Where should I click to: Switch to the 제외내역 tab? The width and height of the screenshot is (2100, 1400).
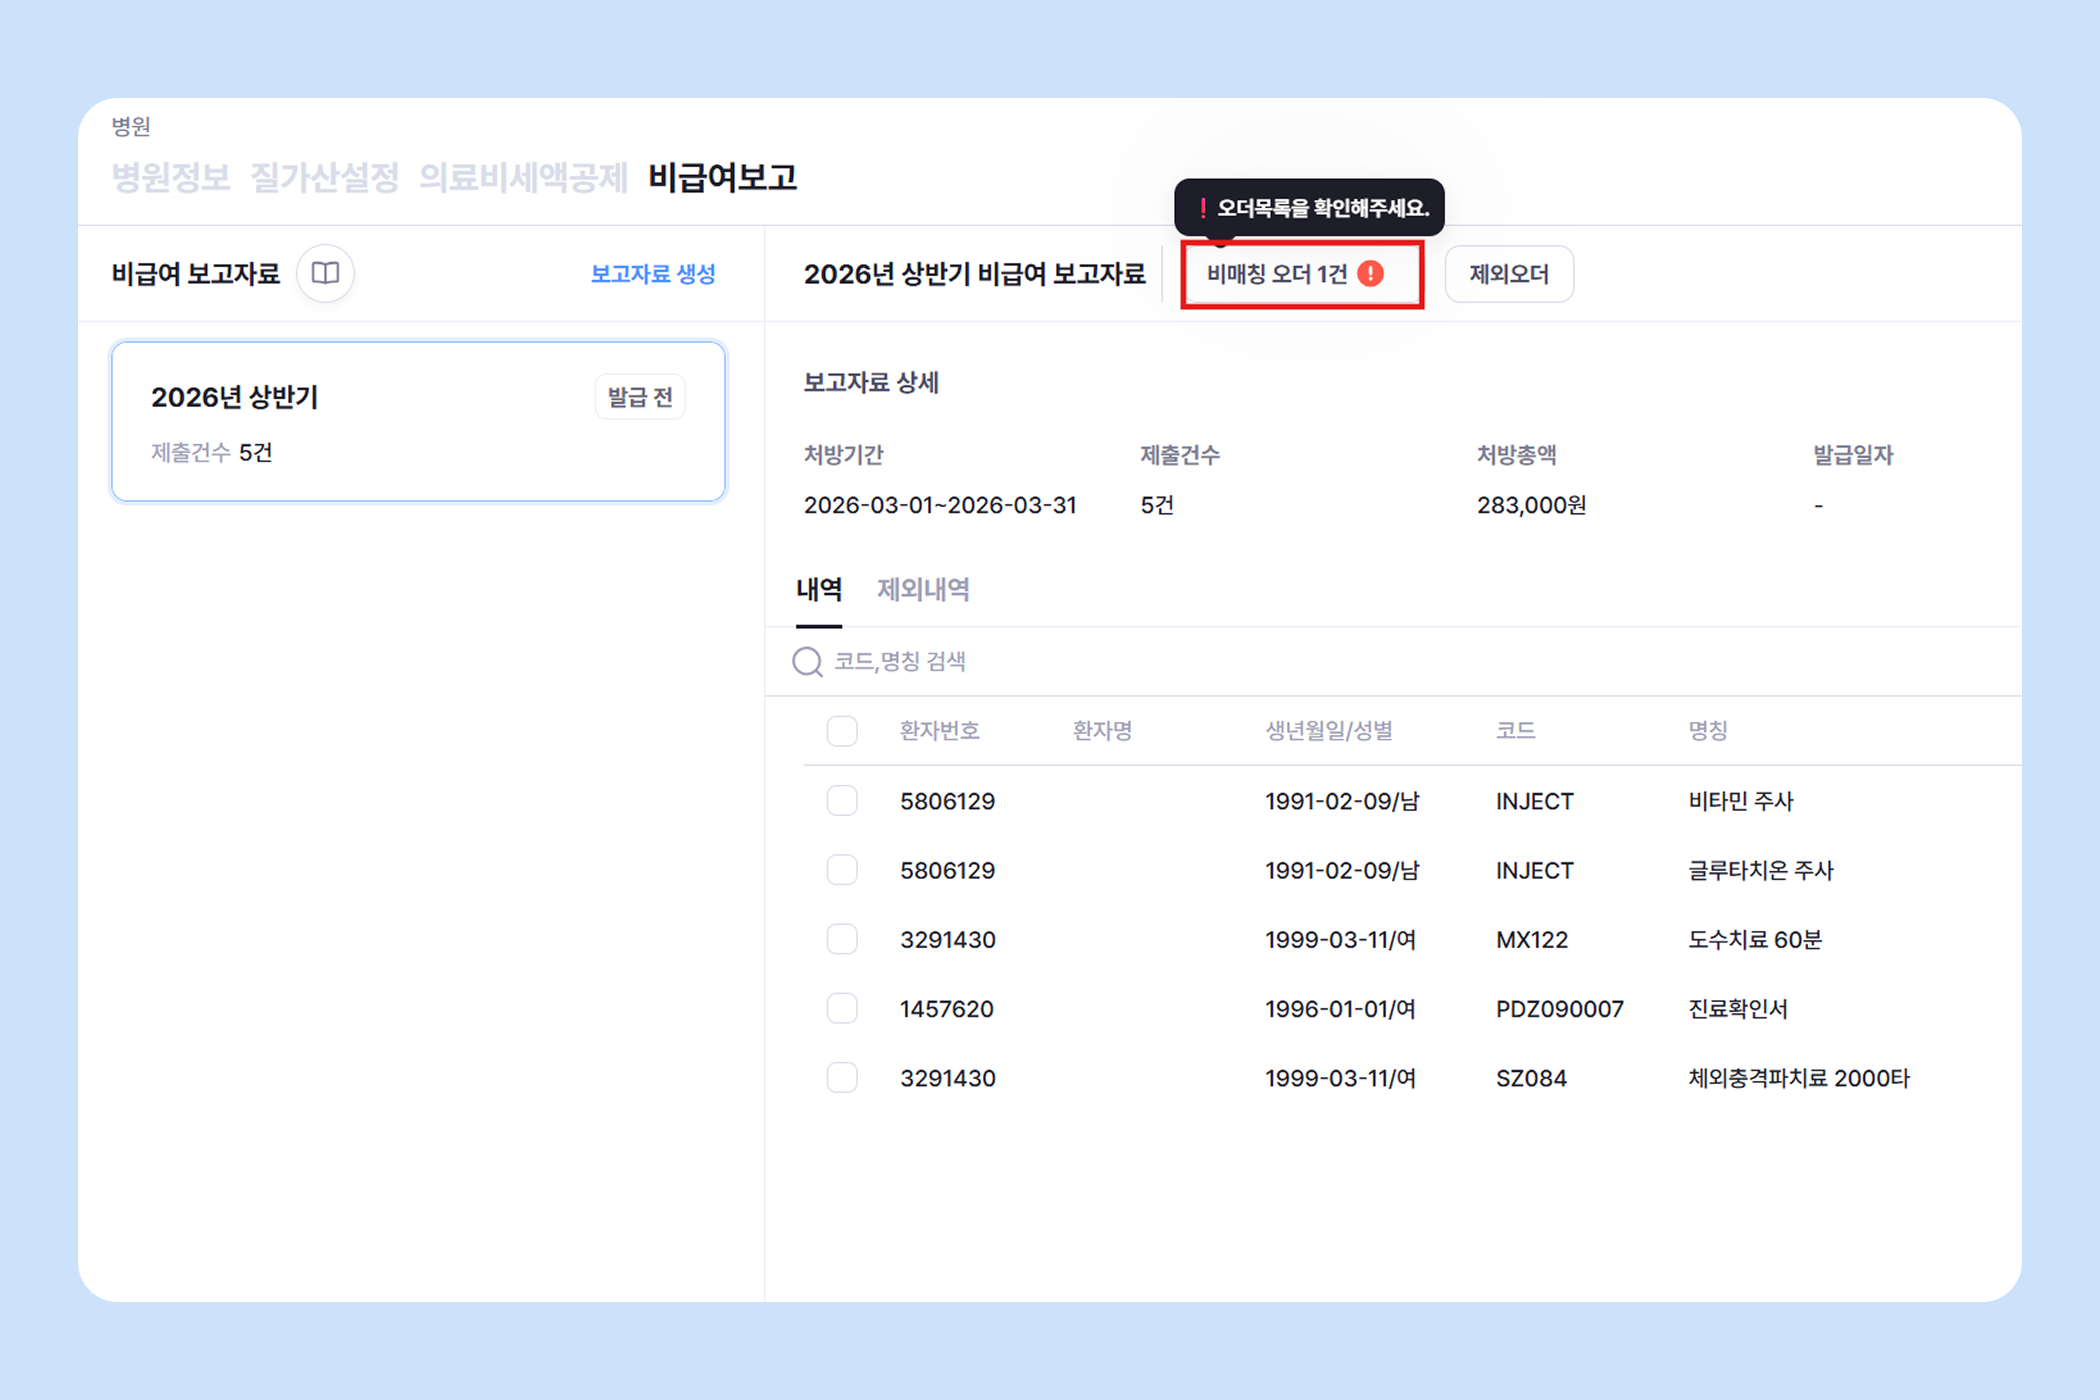pyautogui.click(x=923, y=589)
